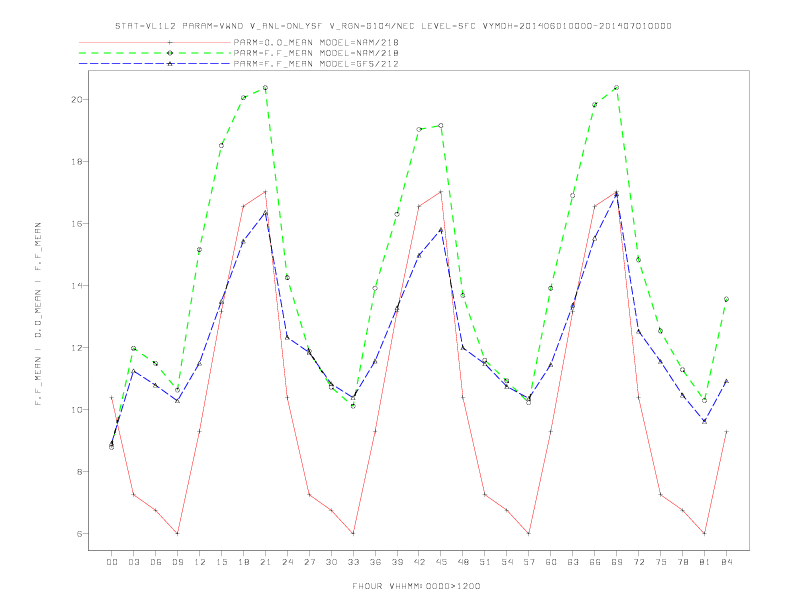This screenshot has height=612, width=792.
Task: Click the blue triangle data point at hour 09
Action: click(177, 401)
